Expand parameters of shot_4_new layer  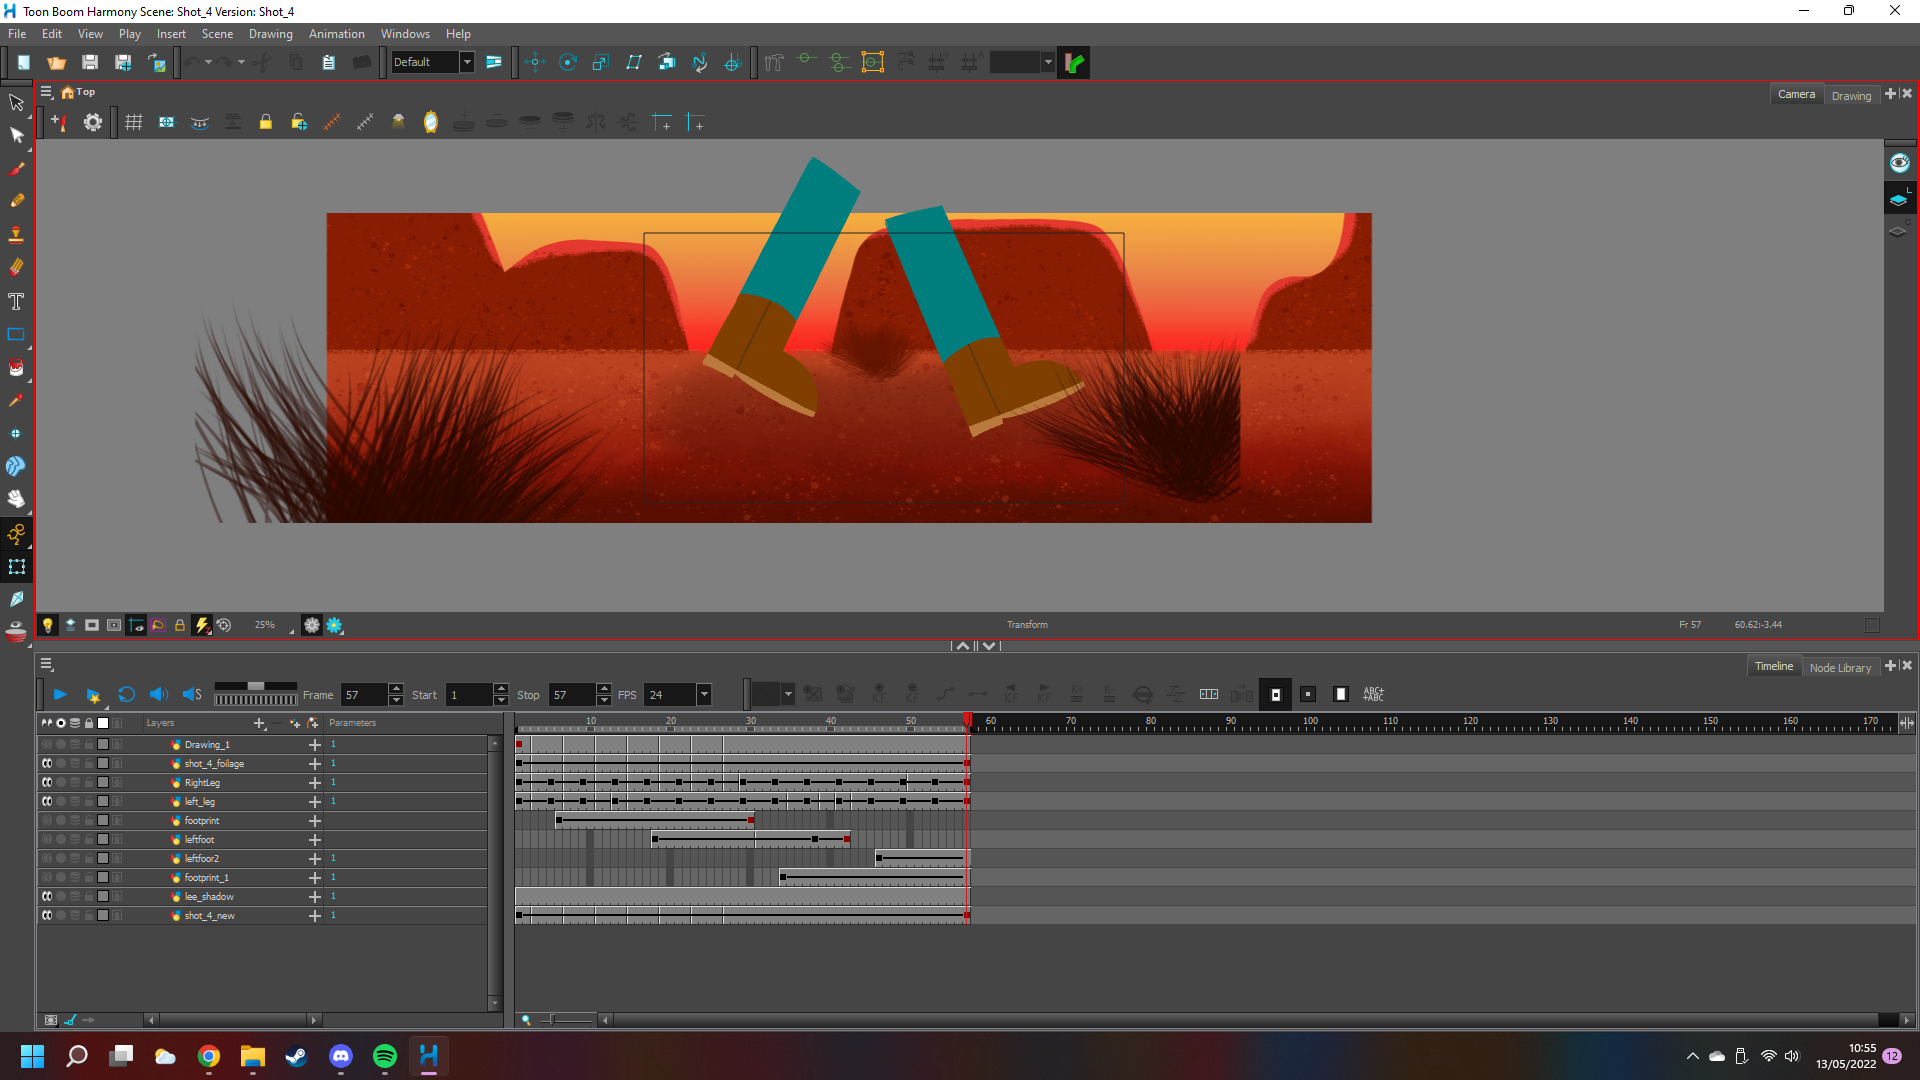[x=315, y=915]
